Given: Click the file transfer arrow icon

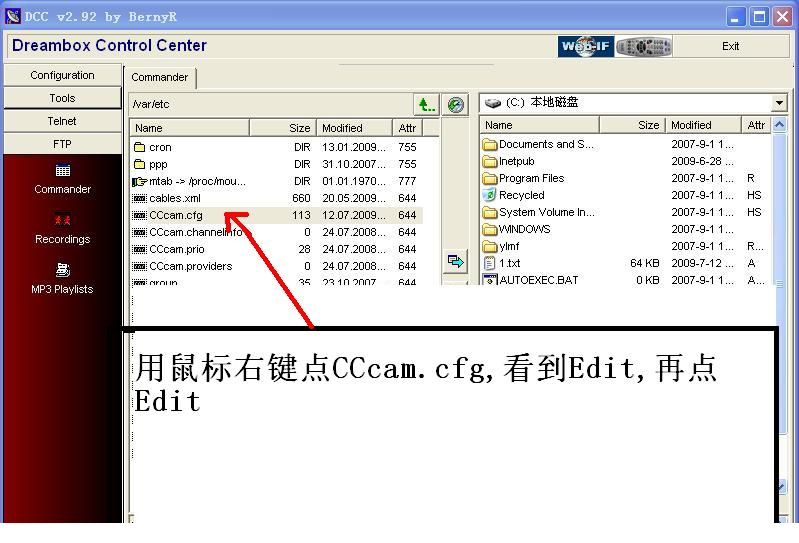Looking at the screenshot, I should tap(455, 261).
